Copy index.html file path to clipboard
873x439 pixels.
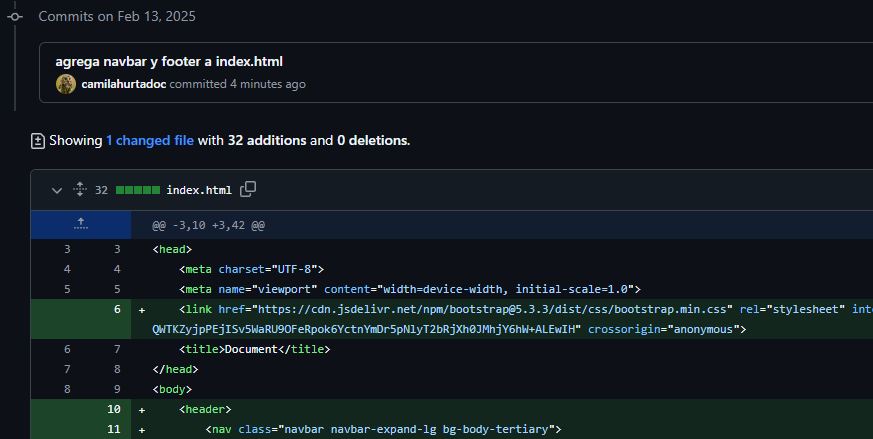point(248,189)
